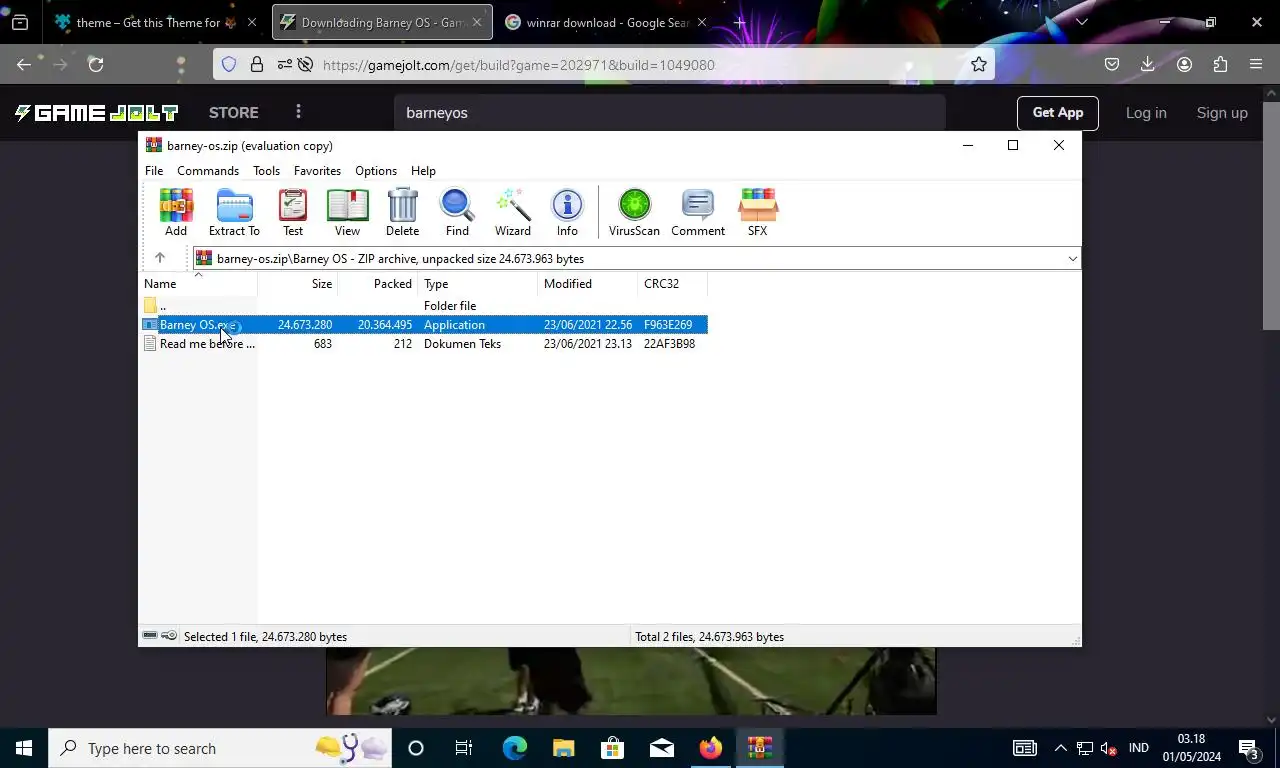Open a new browser tab

coord(739,22)
